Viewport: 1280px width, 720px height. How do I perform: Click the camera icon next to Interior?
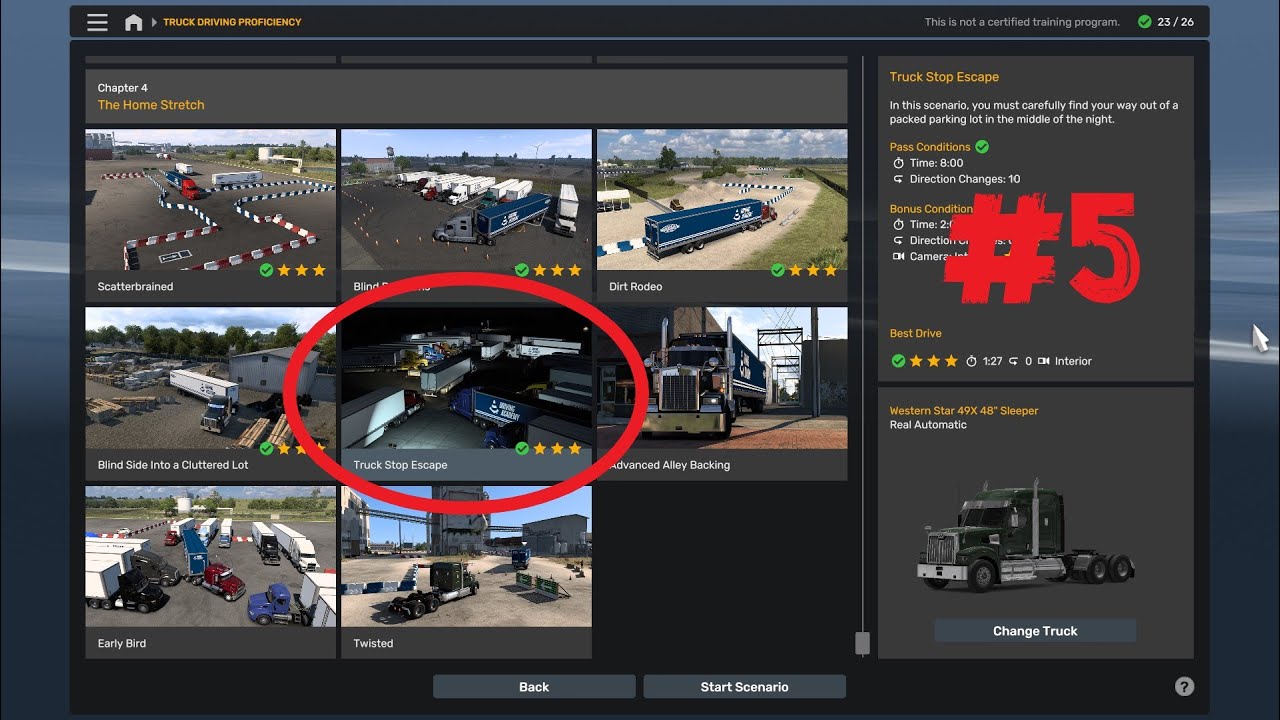pos(1044,361)
